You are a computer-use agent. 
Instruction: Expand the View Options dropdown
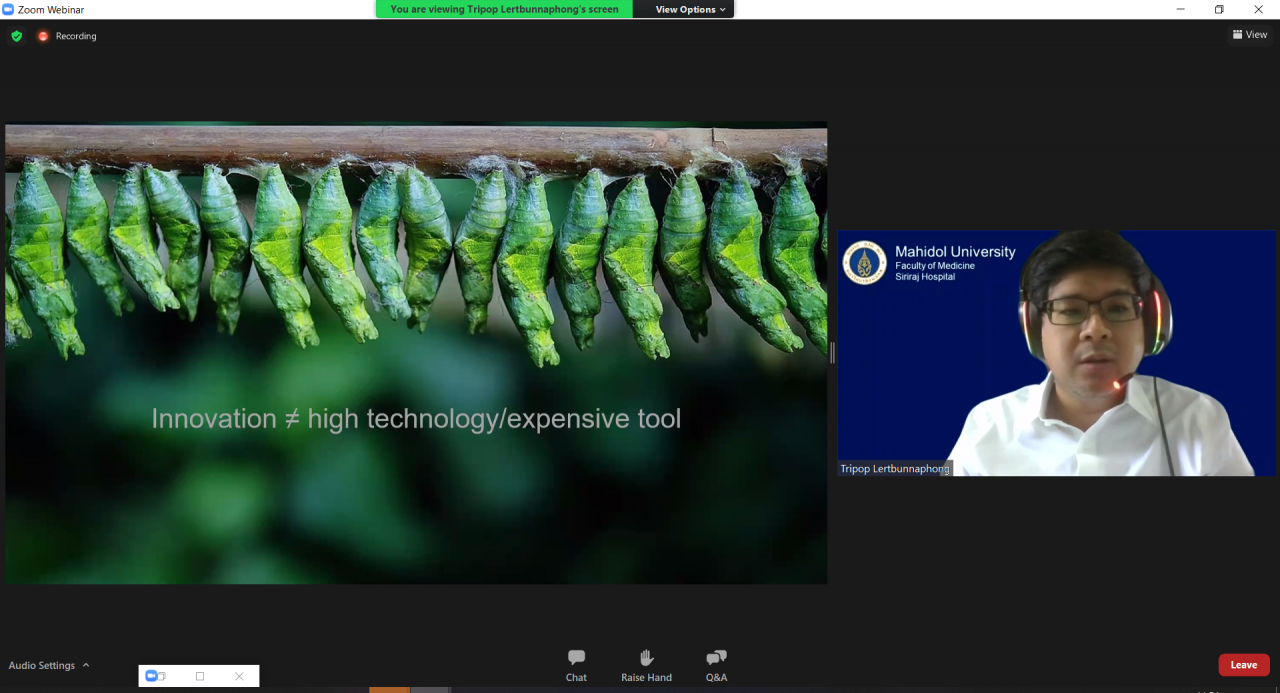[690, 9]
